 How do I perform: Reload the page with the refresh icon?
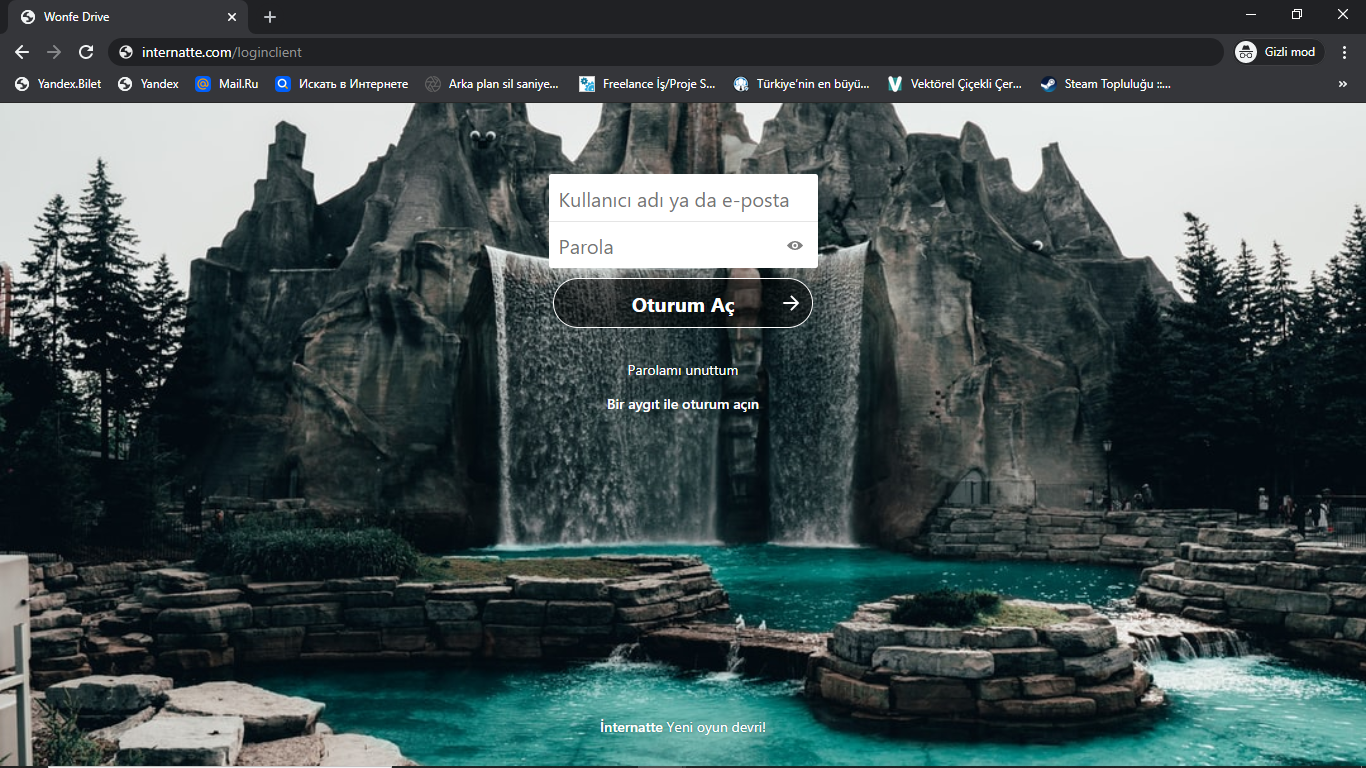(86, 52)
